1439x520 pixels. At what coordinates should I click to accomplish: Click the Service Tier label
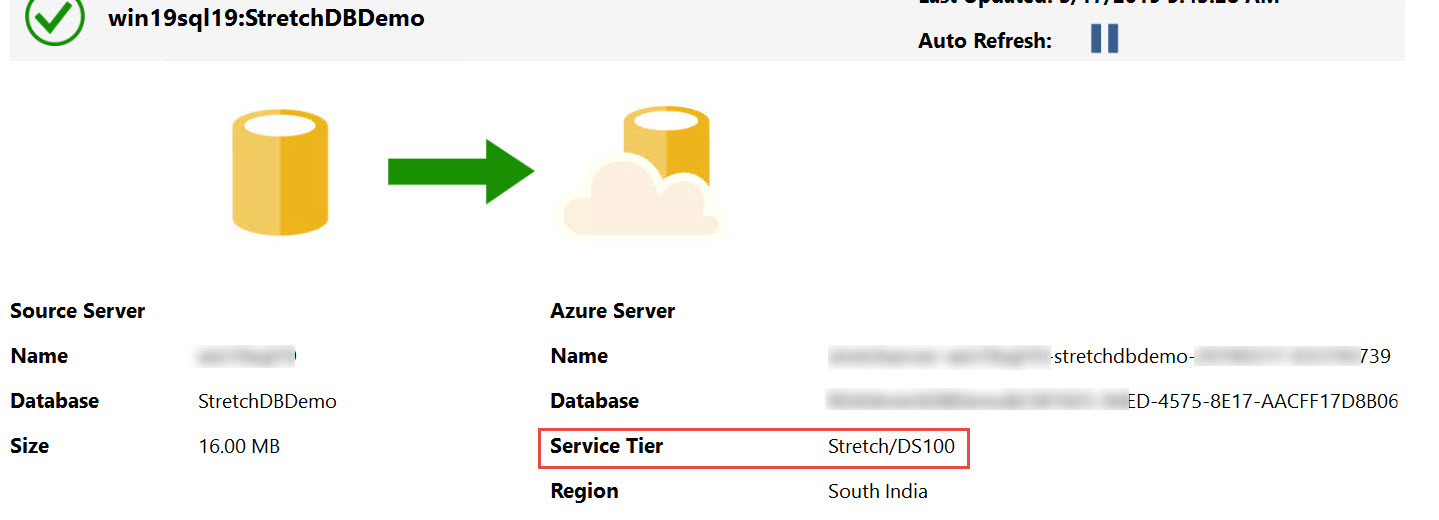607,446
